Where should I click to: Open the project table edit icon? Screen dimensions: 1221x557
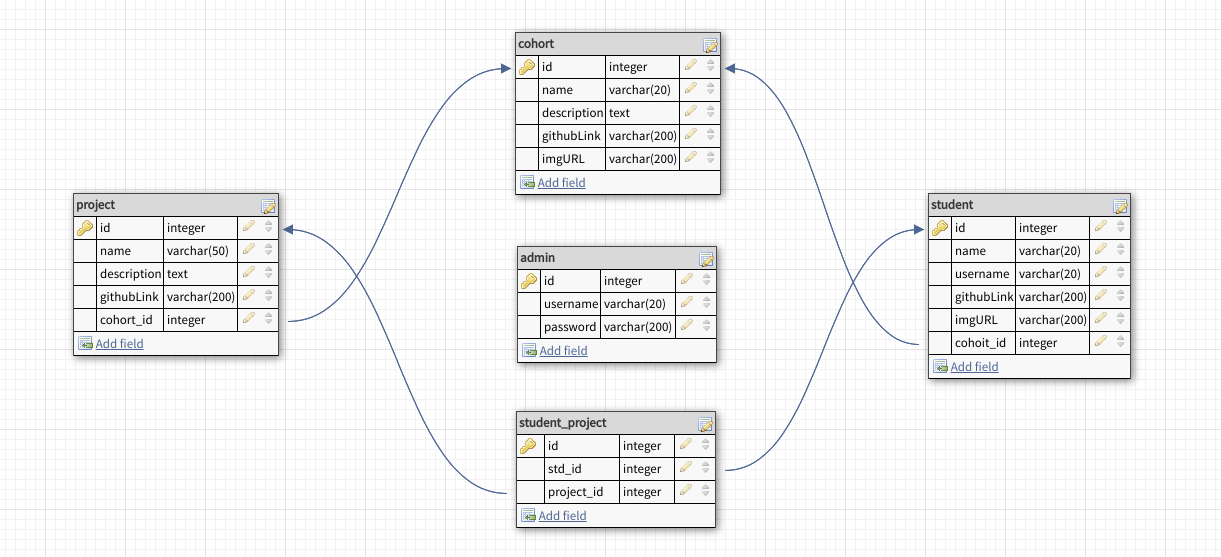pyautogui.click(x=269, y=206)
